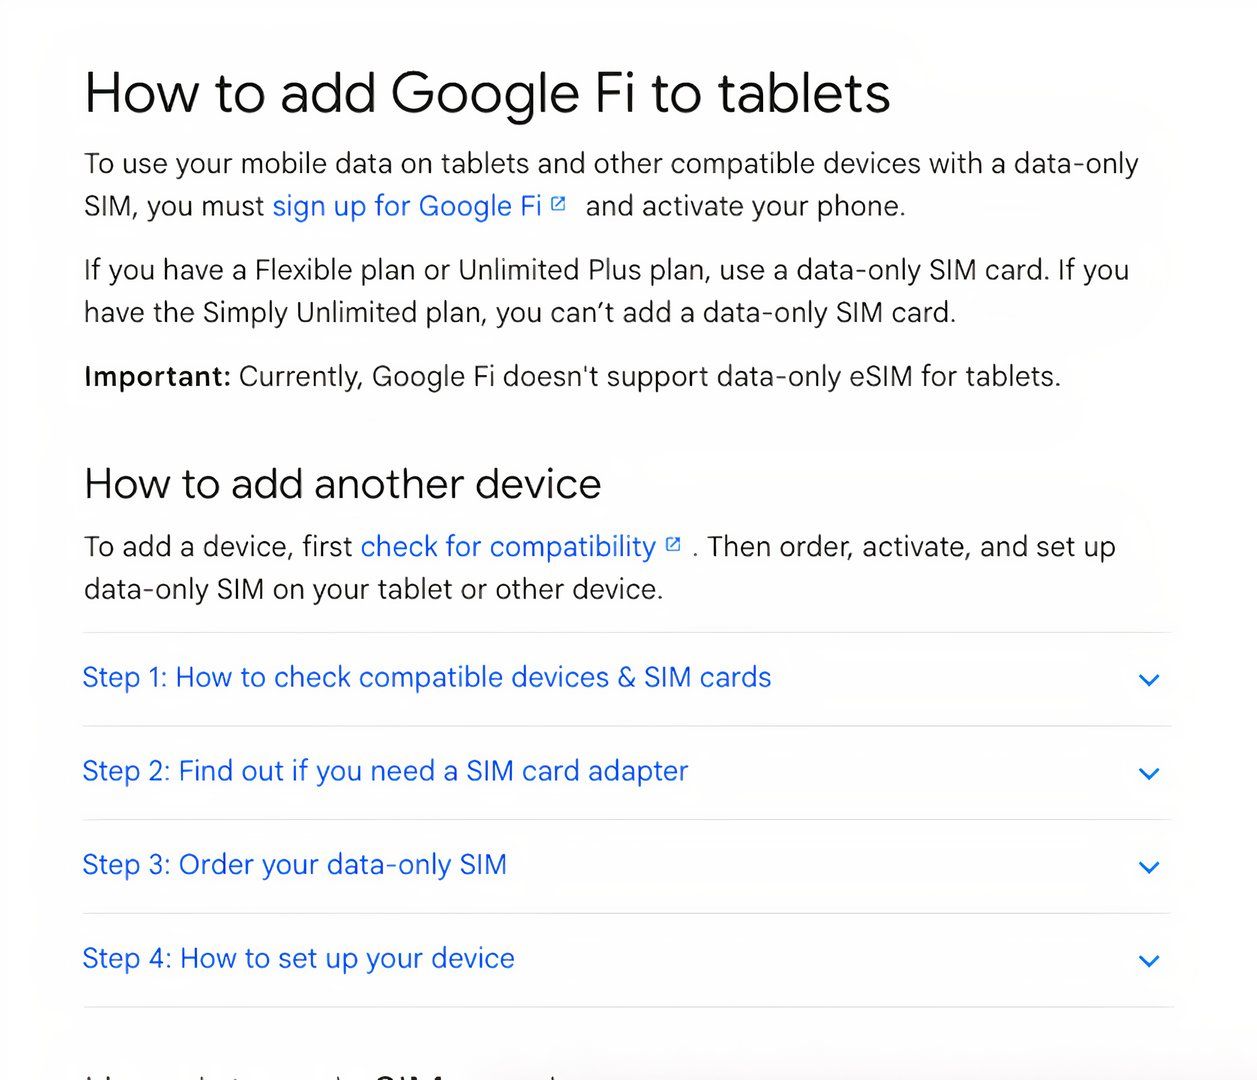
Task: Click the 'doesn't support data-only eSIM for tablets' text
Action: (780, 377)
